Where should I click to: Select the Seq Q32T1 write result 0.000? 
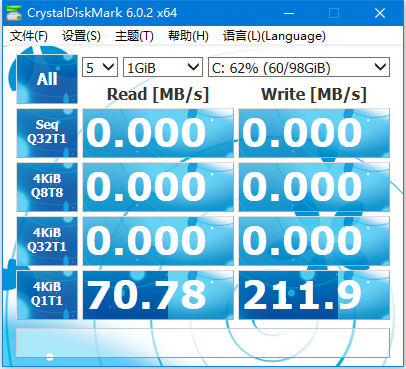click(x=314, y=133)
